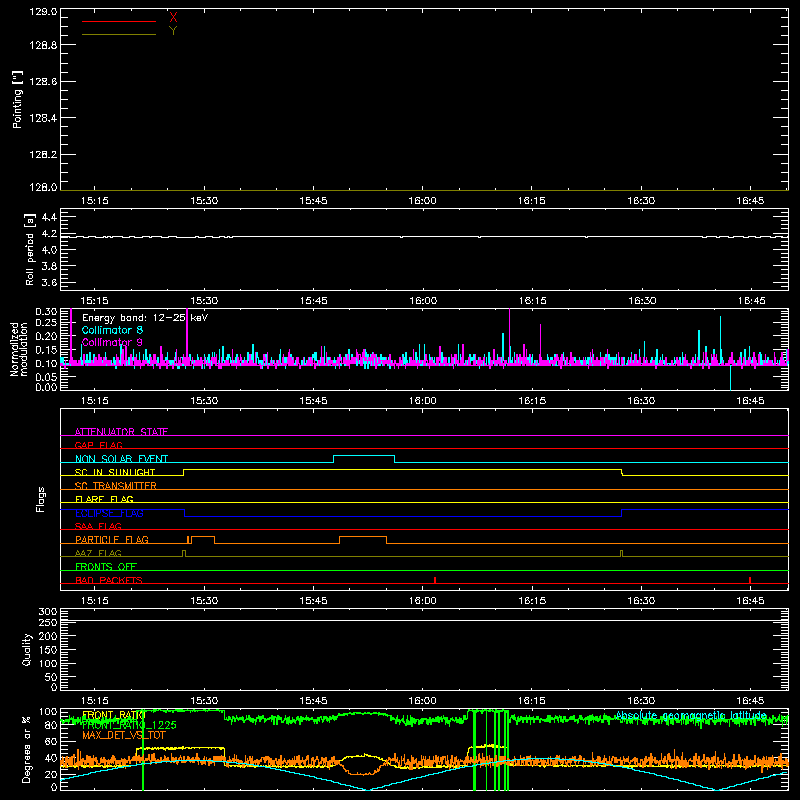Screen dimensions: 800x800
Task: Click the PARTICLE_FLAG label
Action: [112, 540]
